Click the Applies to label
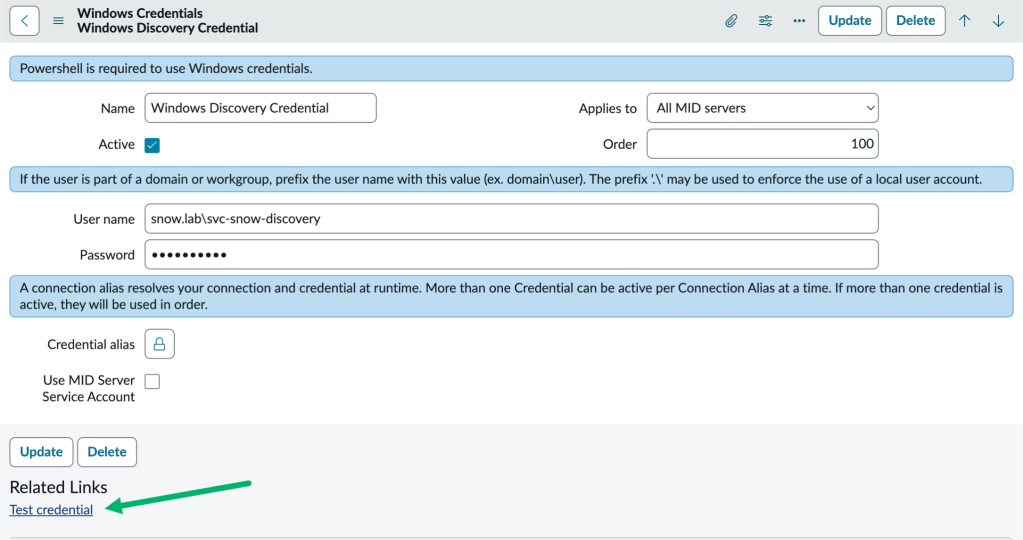The width and height of the screenshot is (1023, 540). click(x=607, y=109)
